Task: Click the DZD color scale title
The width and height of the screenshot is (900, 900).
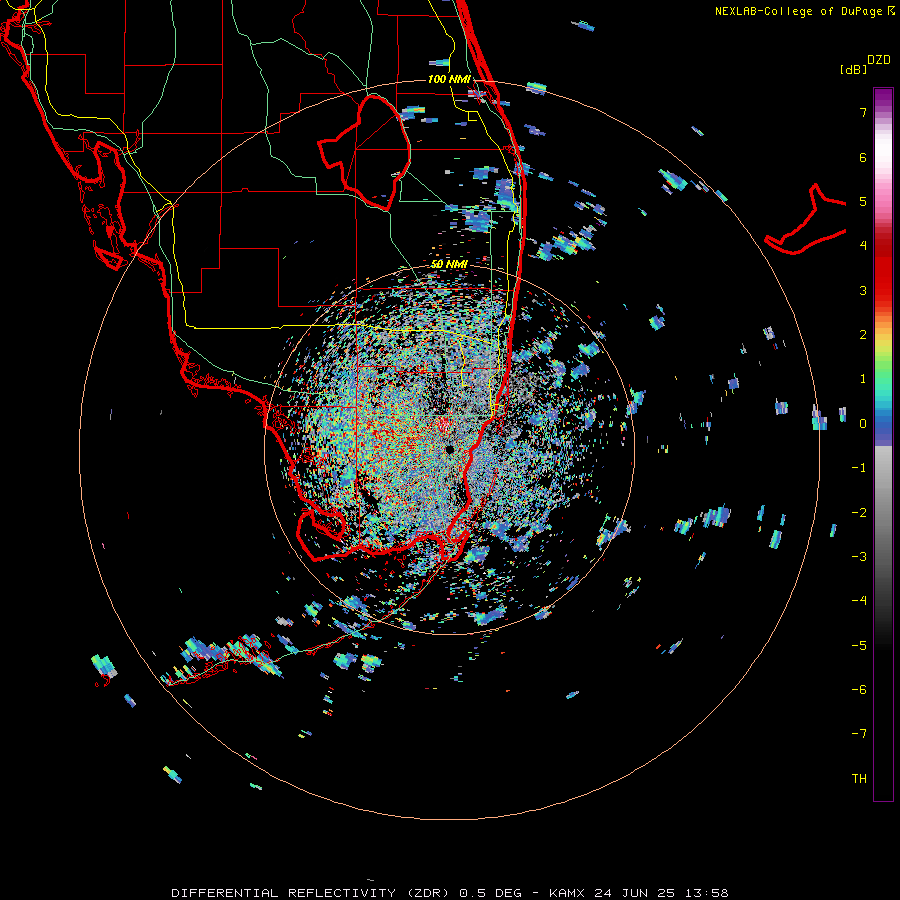Action: coord(878,60)
